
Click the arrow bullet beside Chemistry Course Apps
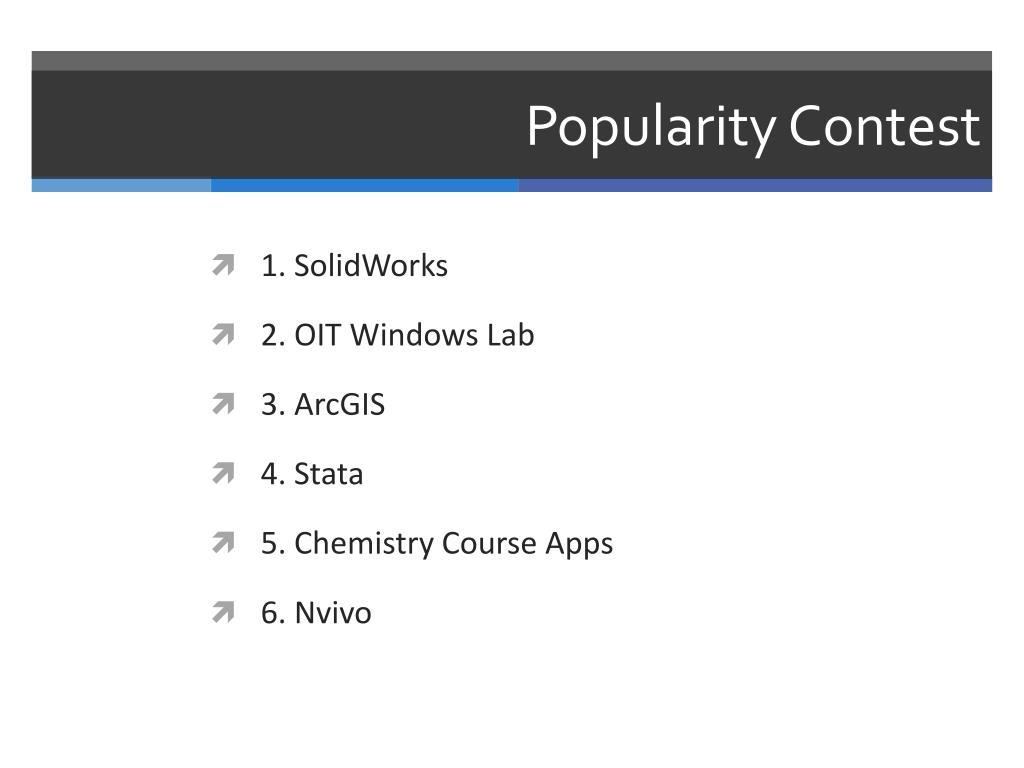pos(223,543)
